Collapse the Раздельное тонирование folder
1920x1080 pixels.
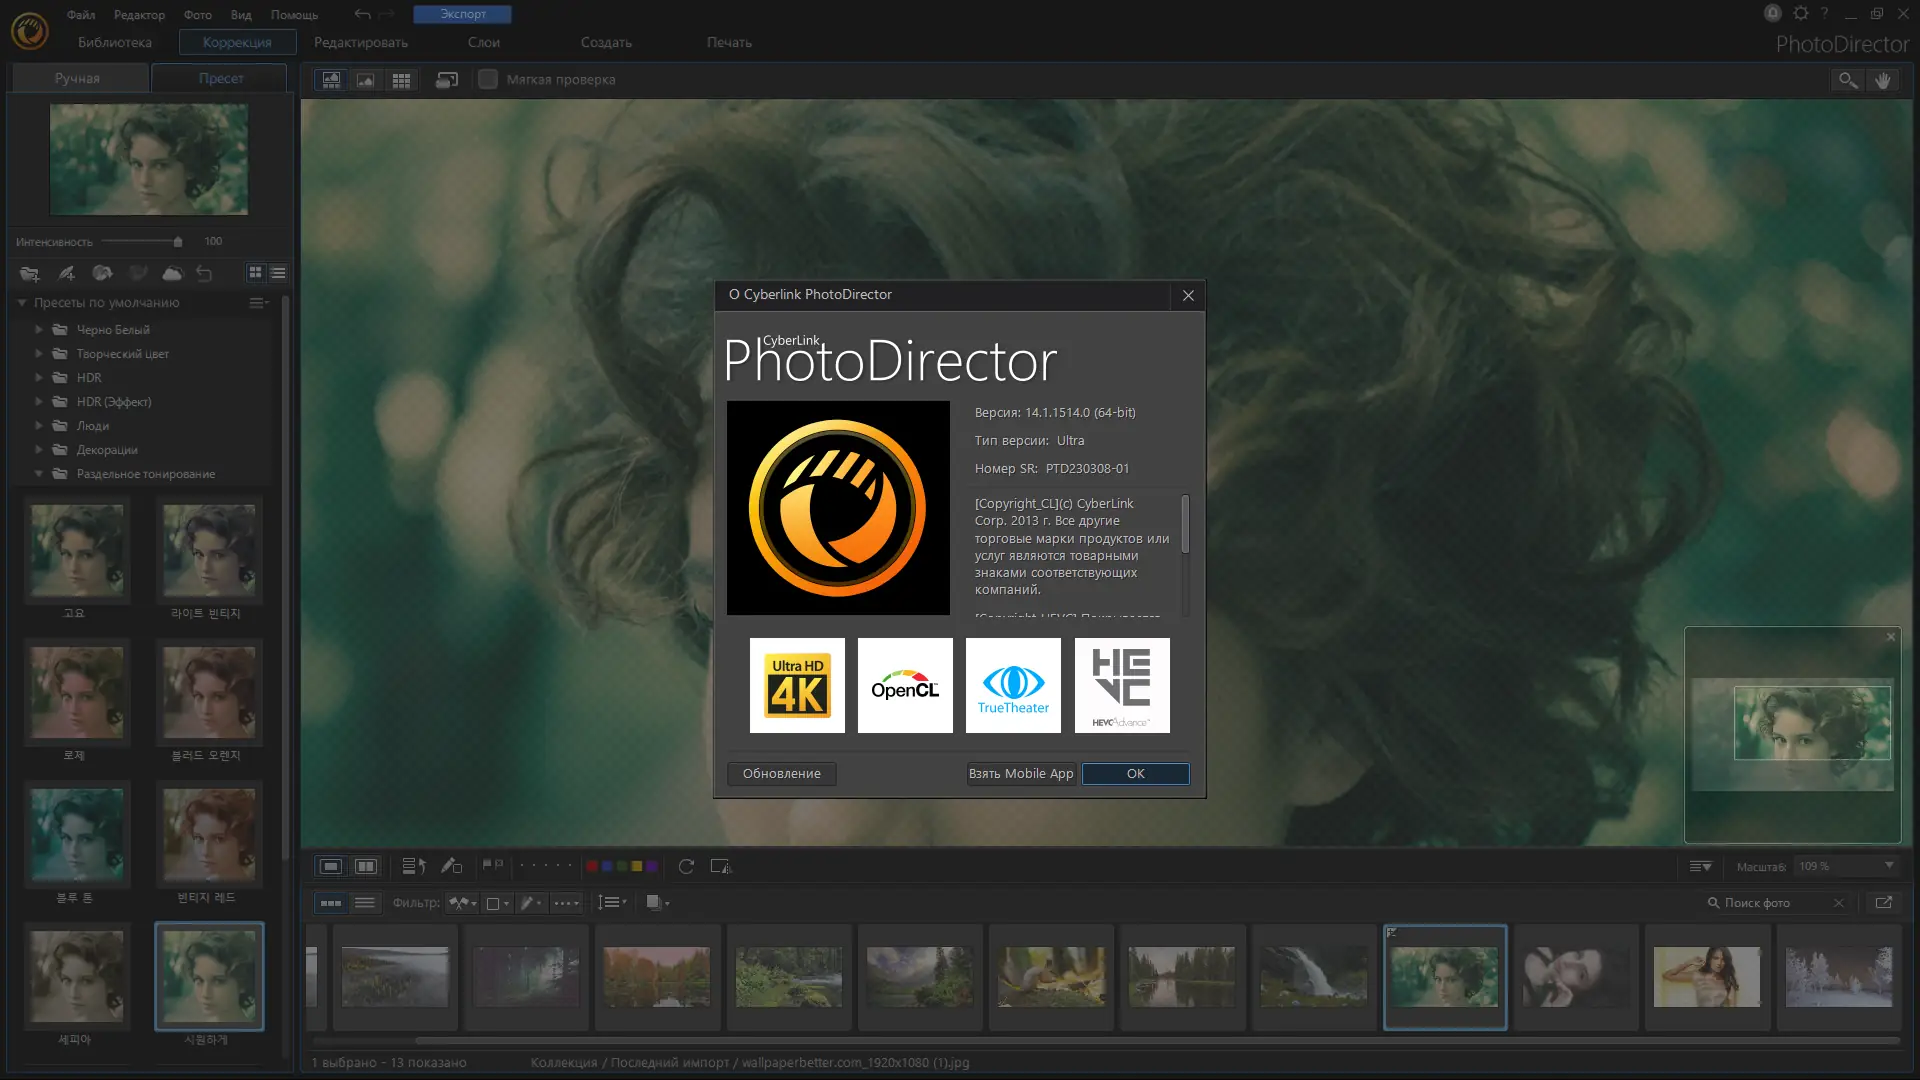tap(39, 474)
